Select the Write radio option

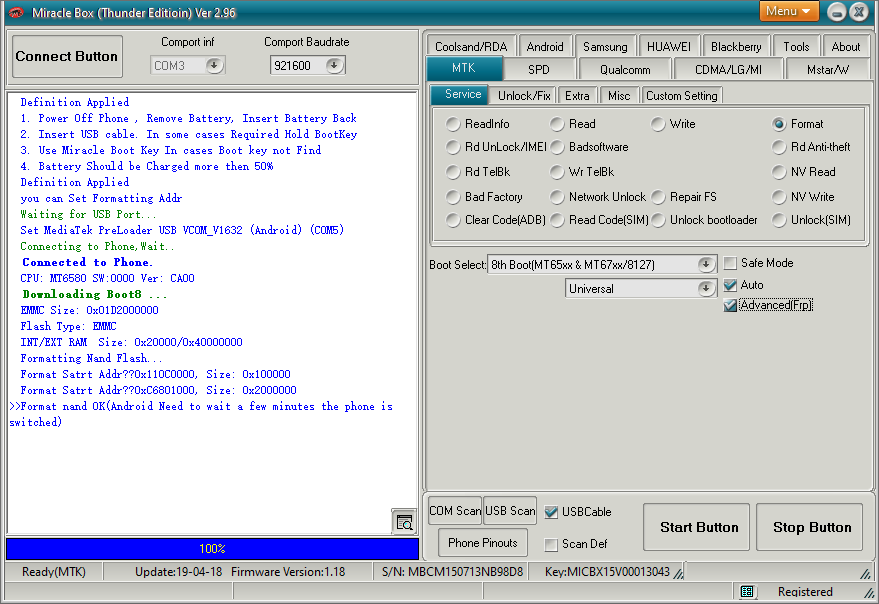click(x=673, y=124)
